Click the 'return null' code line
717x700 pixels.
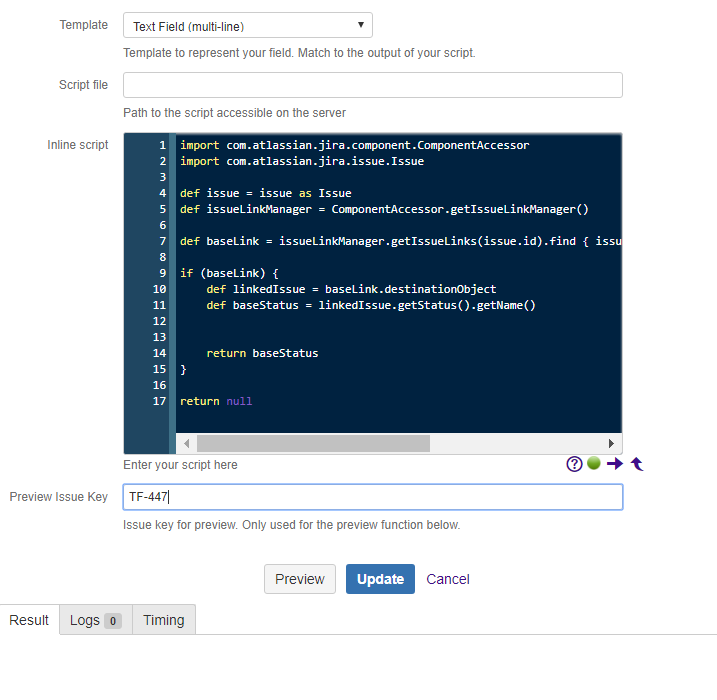(x=216, y=401)
